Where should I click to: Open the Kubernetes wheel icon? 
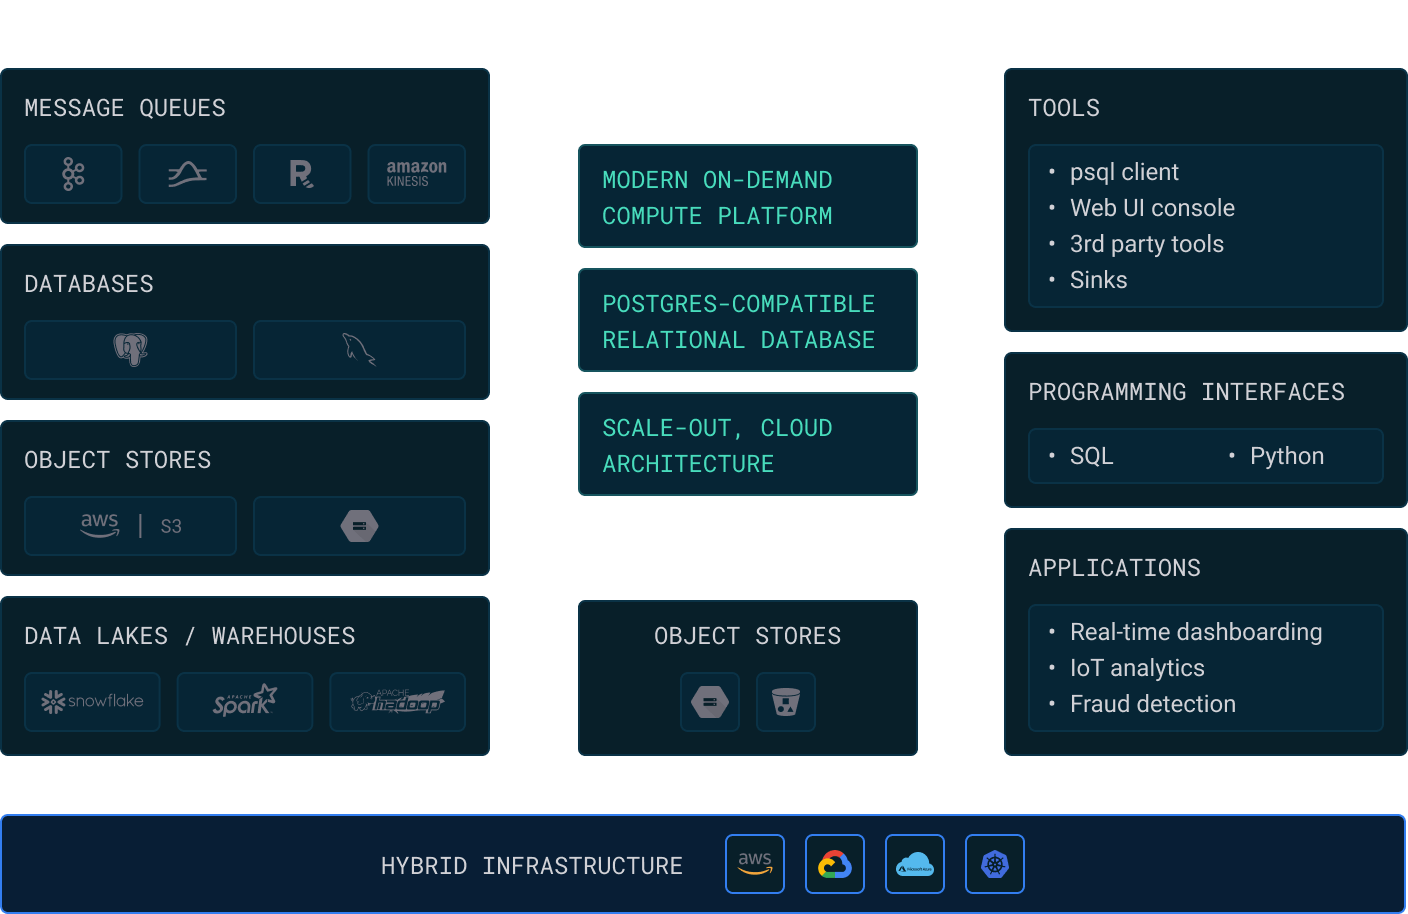(x=995, y=864)
